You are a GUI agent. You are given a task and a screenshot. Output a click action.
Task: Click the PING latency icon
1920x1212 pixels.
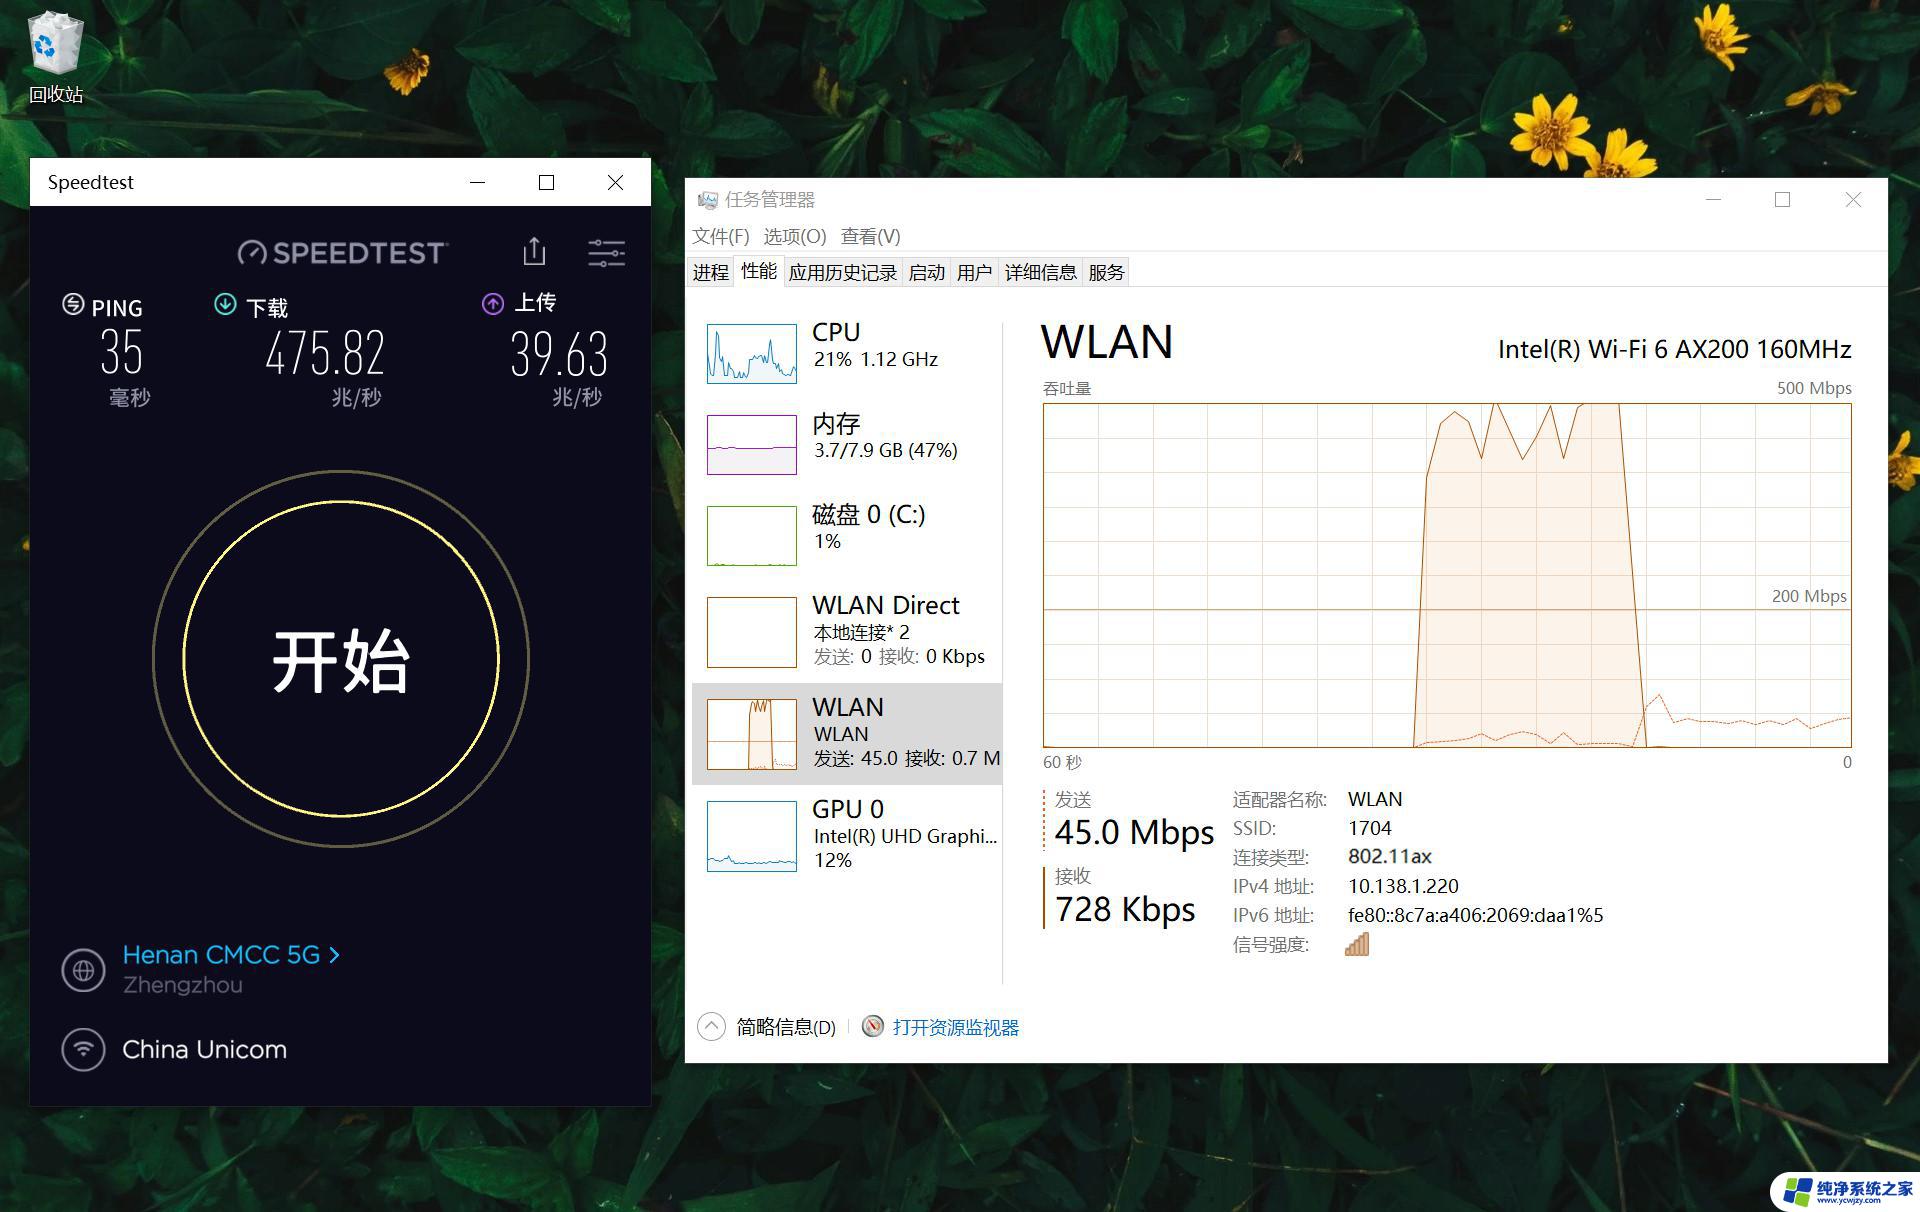click(x=73, y=305)
